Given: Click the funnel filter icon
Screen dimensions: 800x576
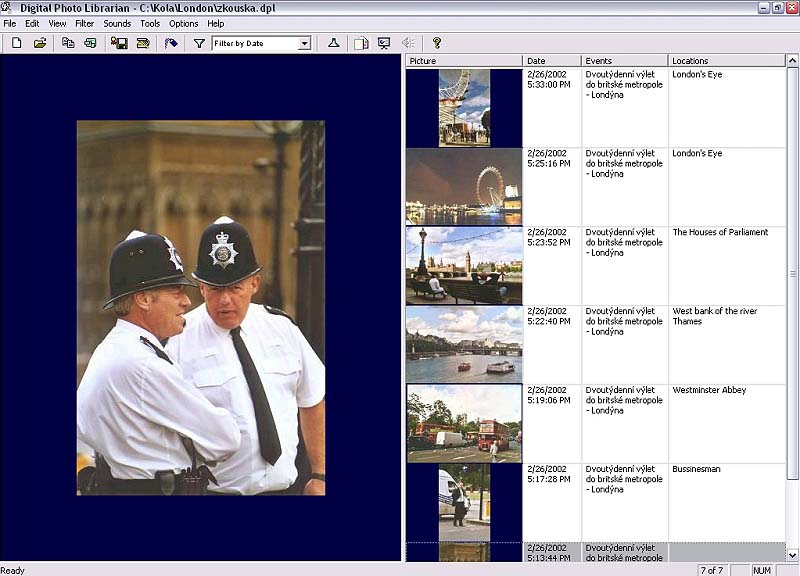Looking at the screenshot, I should pos(199,44).
